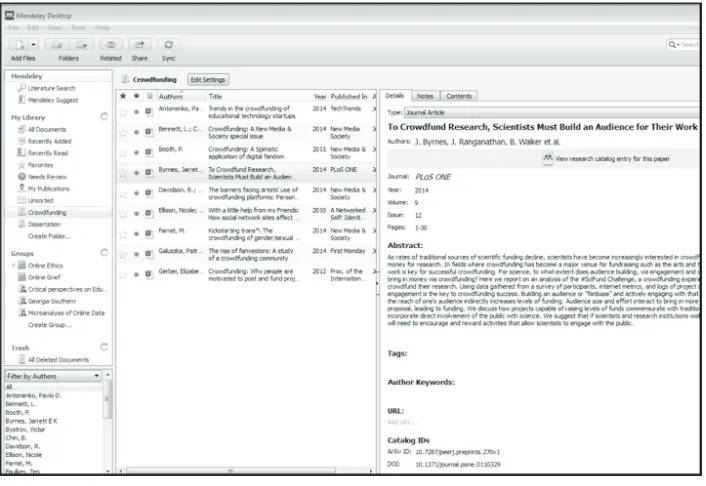Filter by author Byrnes, Jarrett E K
This screenshot has width=706, height=486.
(x=31, y=422)
